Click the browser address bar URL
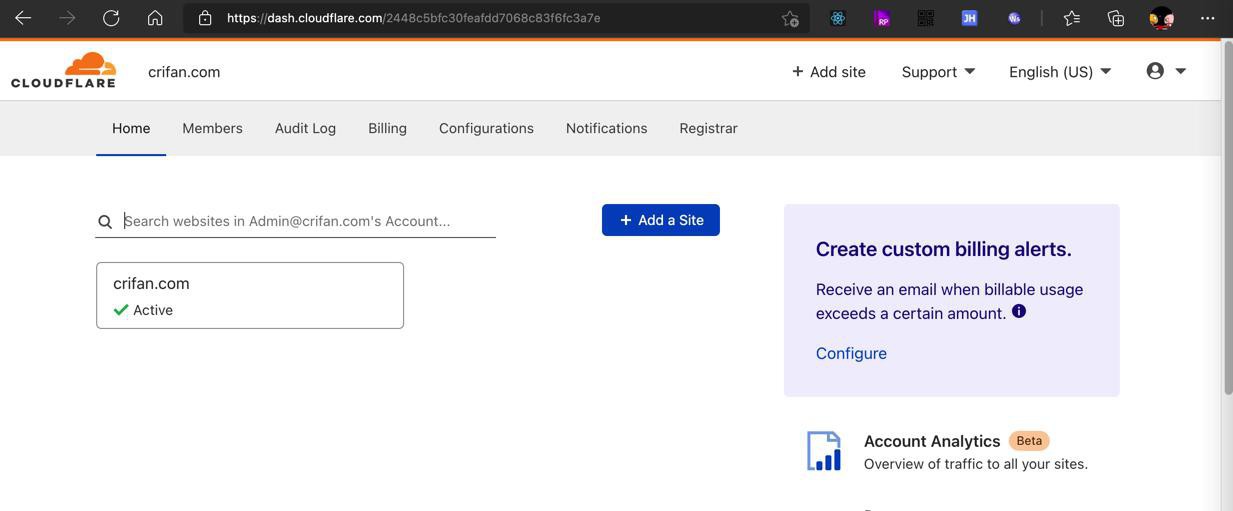This screenshot has height=511, width=1233. [413, 18]
